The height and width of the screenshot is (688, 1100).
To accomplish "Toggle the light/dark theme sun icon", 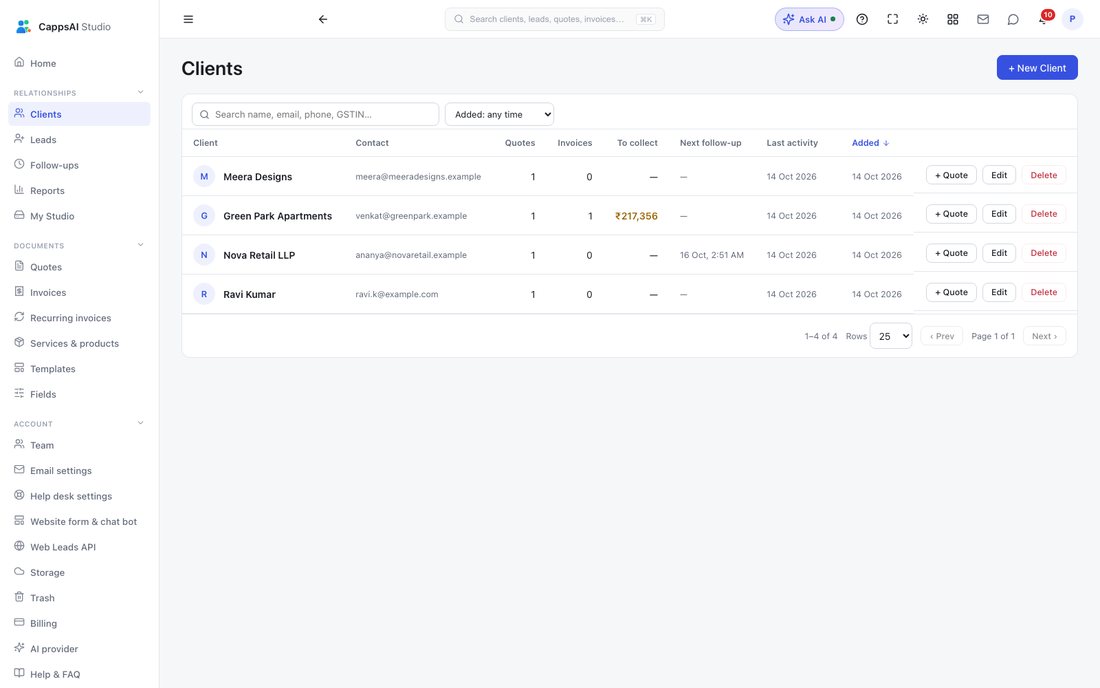I will 923,19.
